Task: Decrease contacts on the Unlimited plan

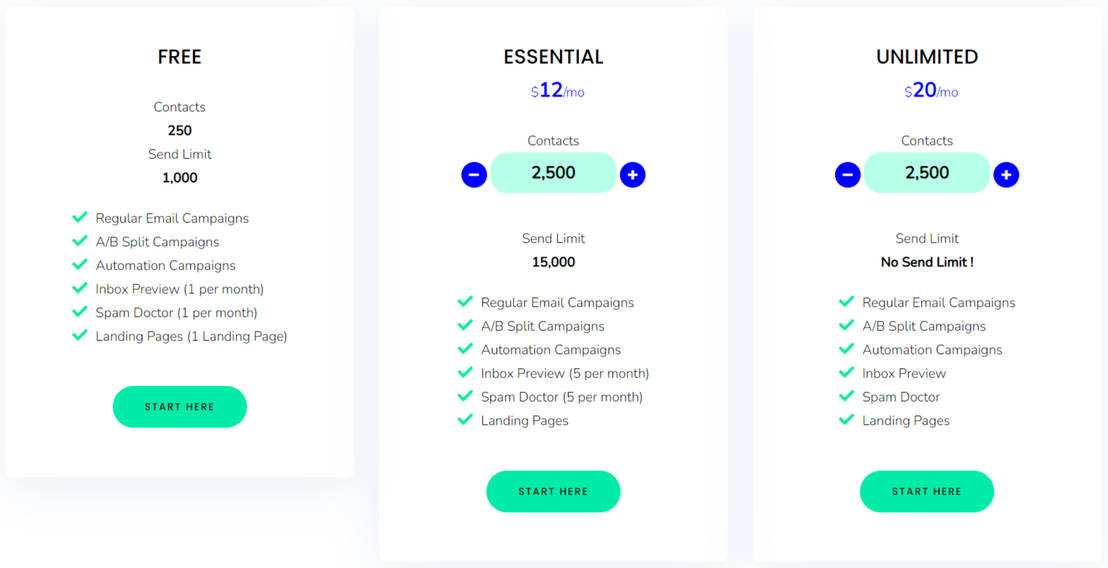Action: pos(847,174)
